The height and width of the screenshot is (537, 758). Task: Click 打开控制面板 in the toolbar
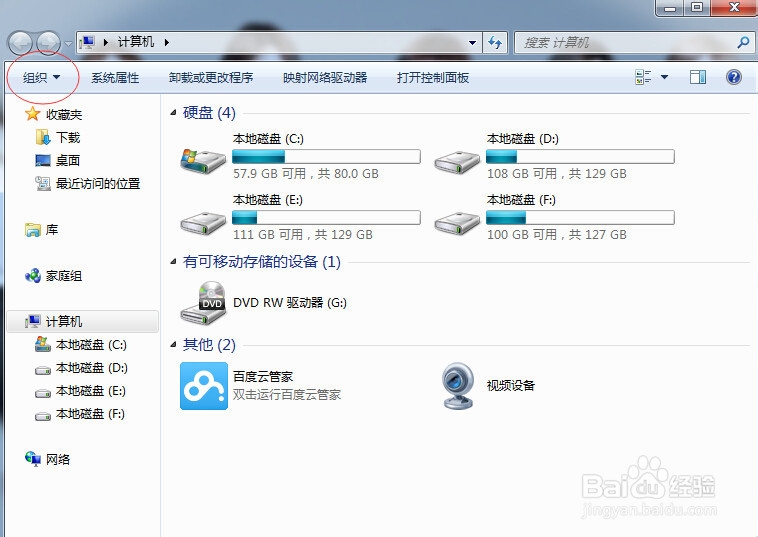pos(433,78)
